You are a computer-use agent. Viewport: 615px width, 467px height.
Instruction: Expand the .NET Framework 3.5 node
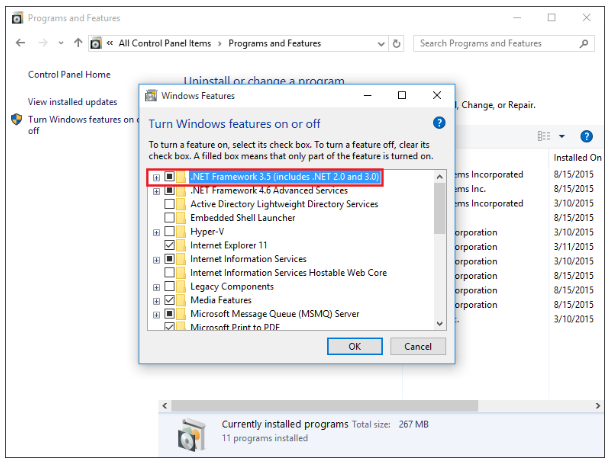(x=156, y=178)
